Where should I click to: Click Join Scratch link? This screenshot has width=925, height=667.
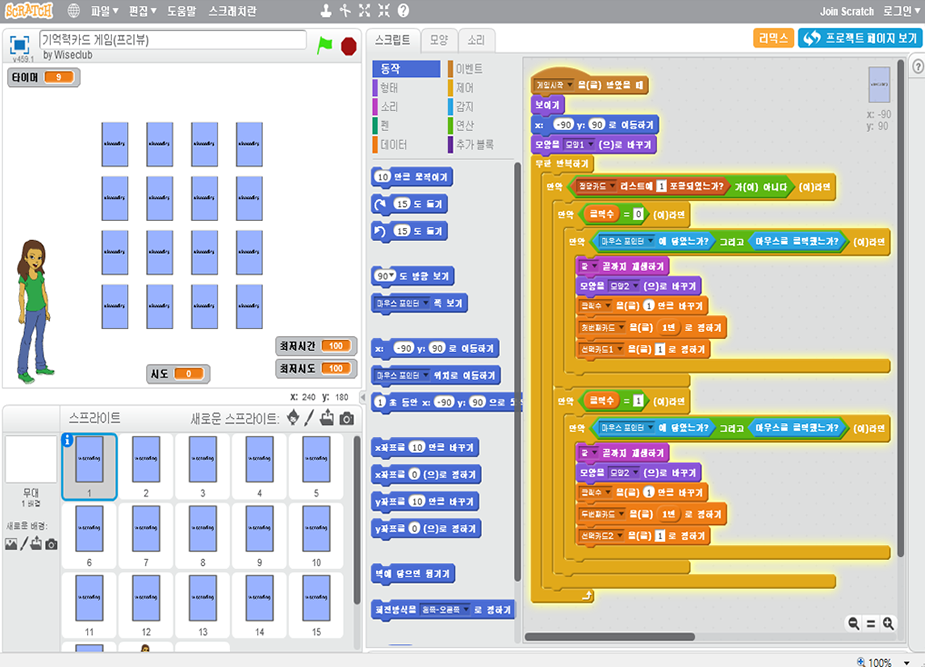click(x=846, y=11)
